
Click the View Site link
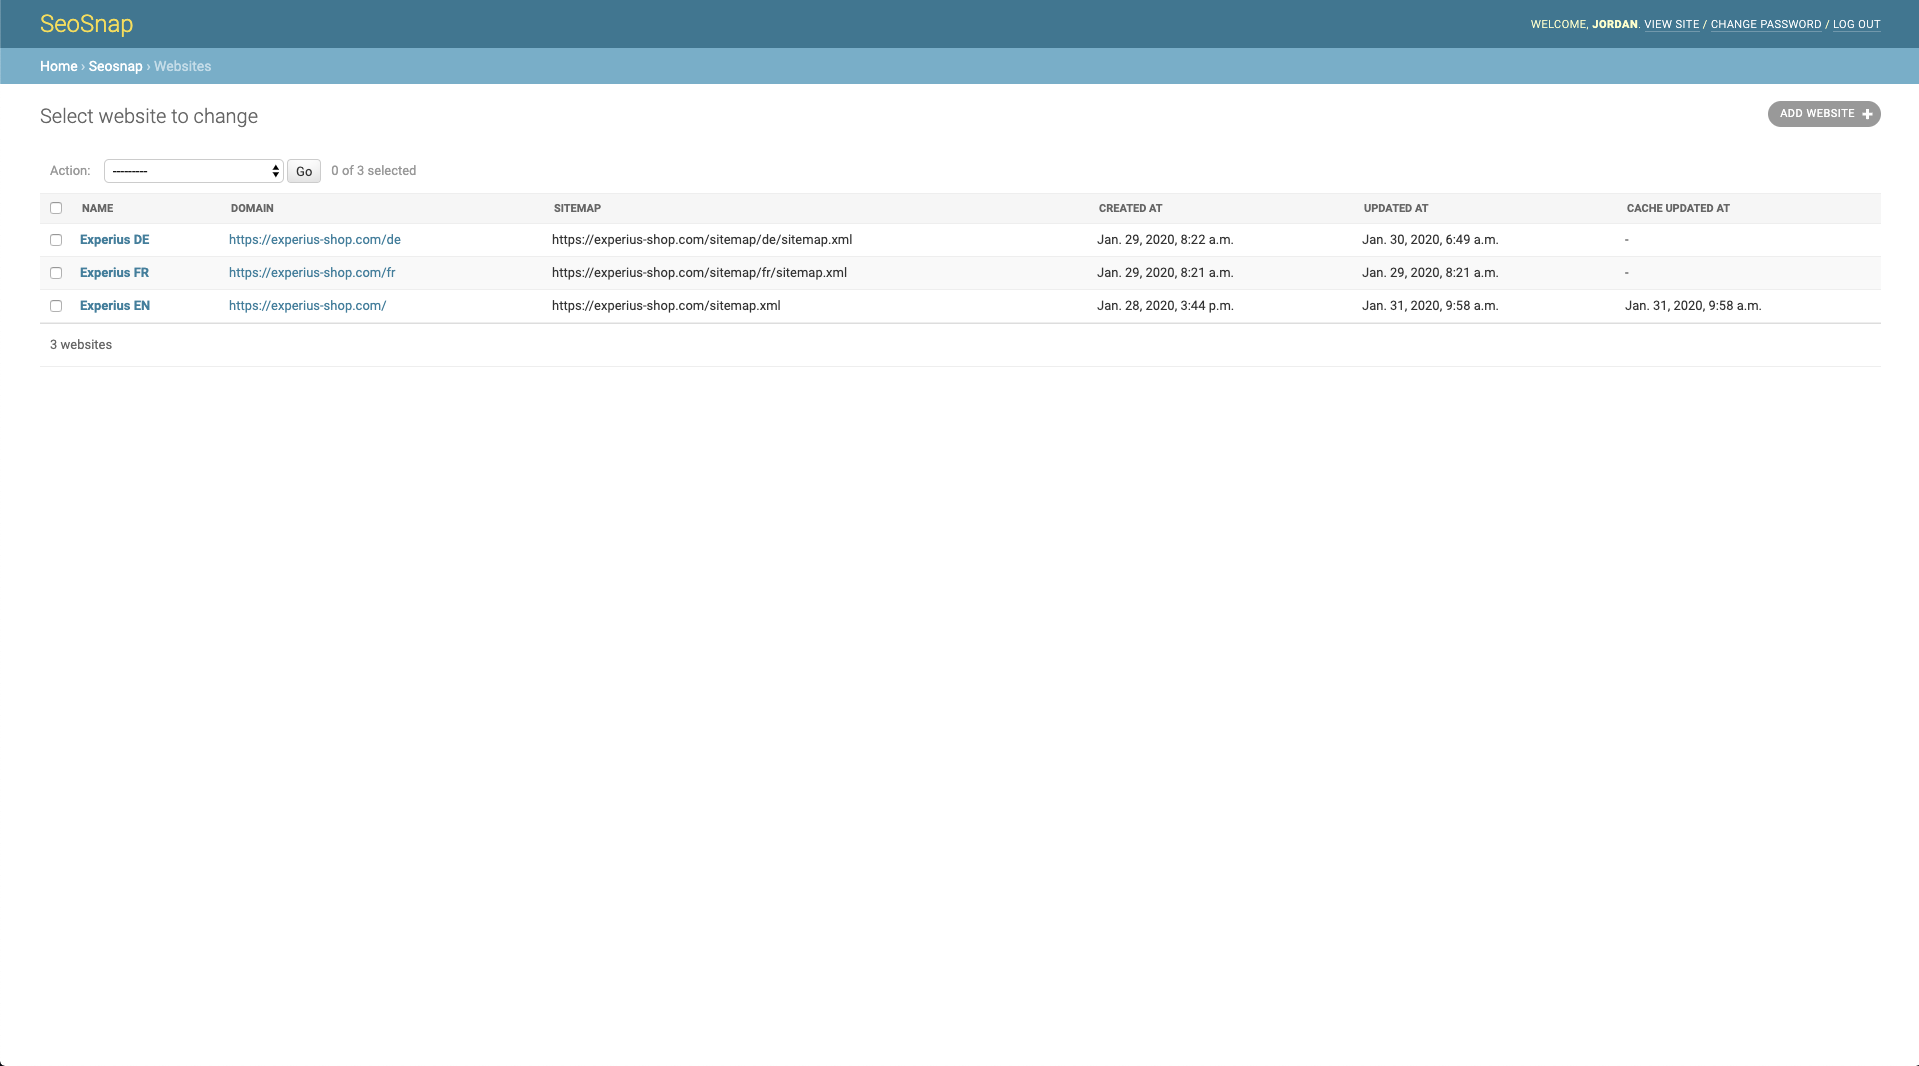[1671, 24]
